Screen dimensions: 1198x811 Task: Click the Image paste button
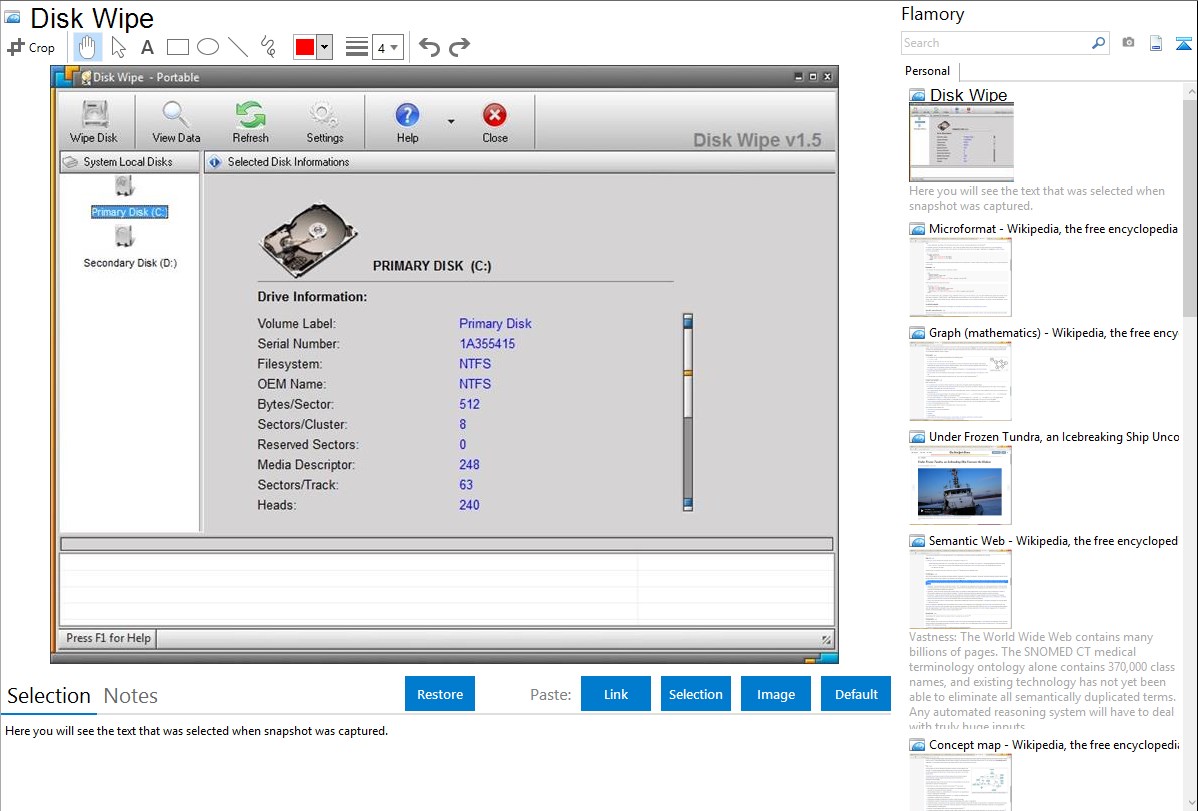776,694
